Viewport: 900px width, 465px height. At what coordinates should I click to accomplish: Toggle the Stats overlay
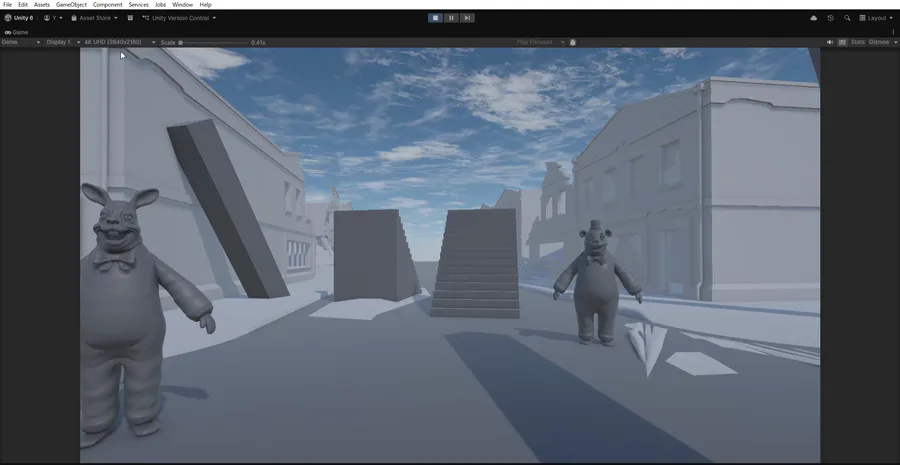tap(858, 42)
